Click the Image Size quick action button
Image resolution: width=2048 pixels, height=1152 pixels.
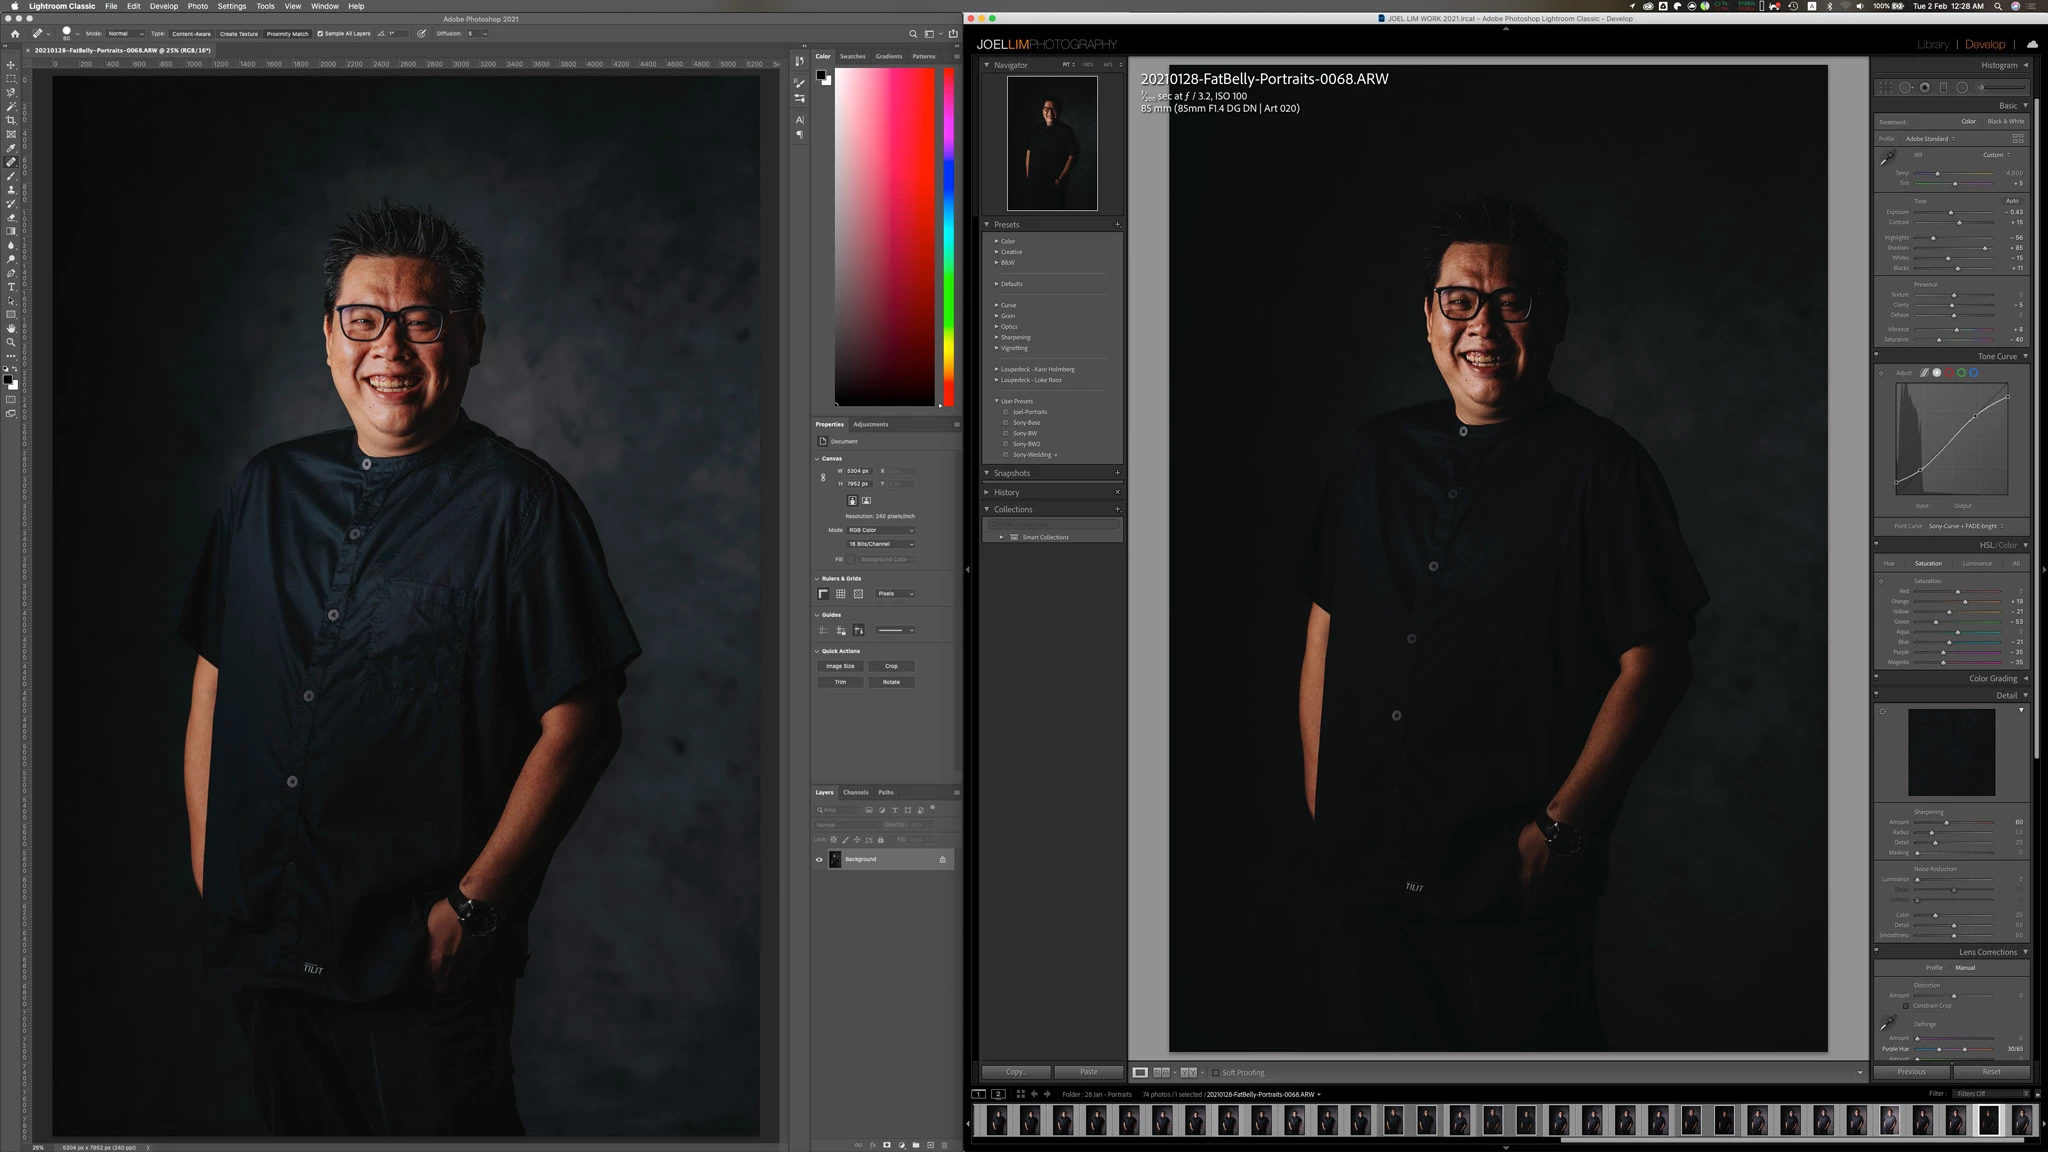(x=840, y=666)
